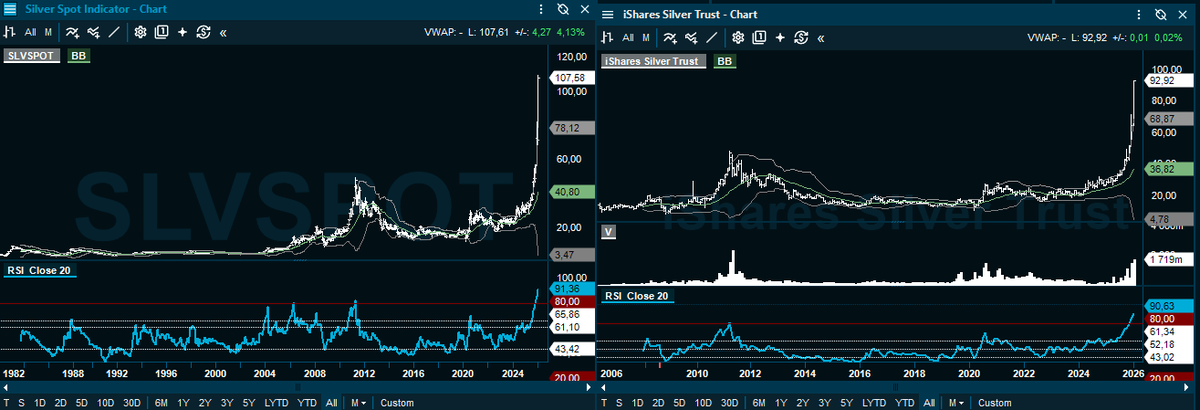Viewport: 1200px width, 410px height.
Task: Click the unlink icon in Silver Spot chart title bar
Action: pyautogui.click(x=563, y=9)
